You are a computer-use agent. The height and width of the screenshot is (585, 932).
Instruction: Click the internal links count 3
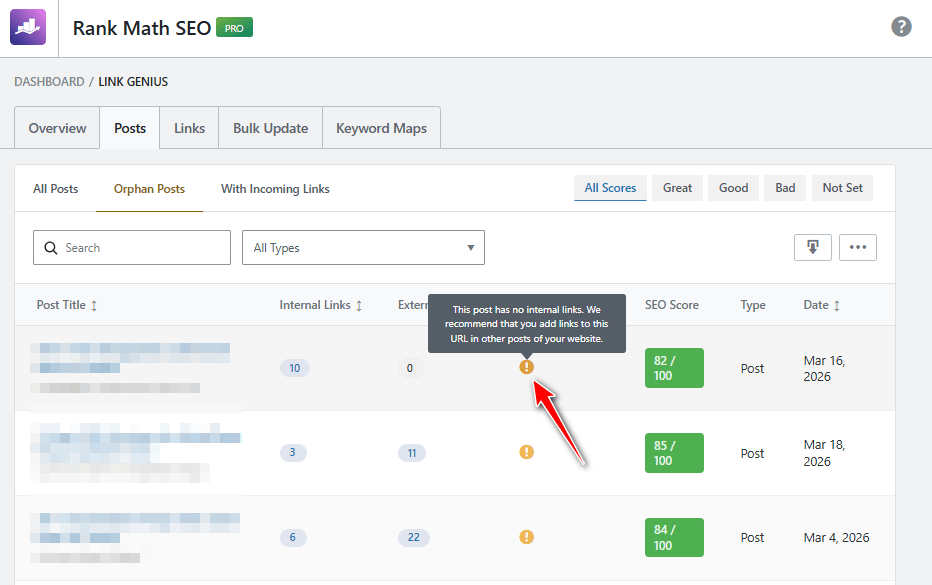click(x=293, y=452)
